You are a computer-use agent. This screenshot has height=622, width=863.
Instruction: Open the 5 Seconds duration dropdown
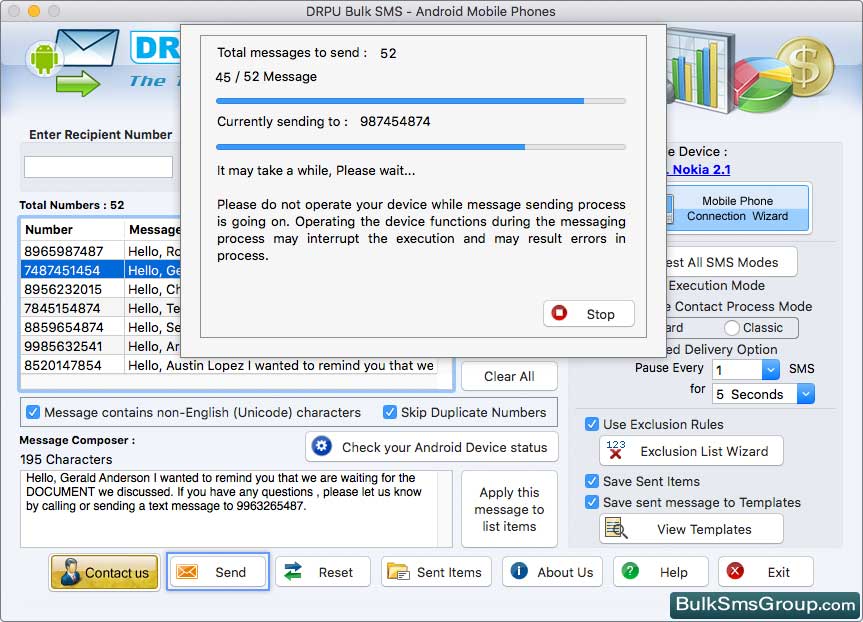pos(806,394)
